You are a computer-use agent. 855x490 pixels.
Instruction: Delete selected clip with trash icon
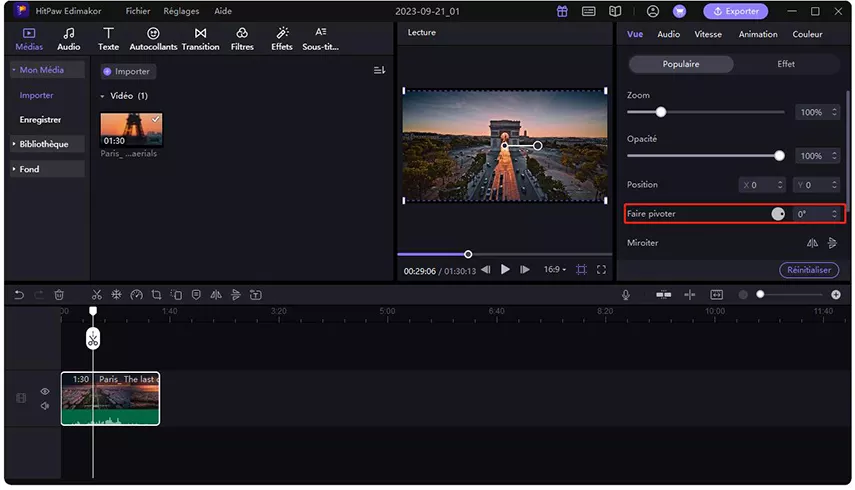[59, 295]
